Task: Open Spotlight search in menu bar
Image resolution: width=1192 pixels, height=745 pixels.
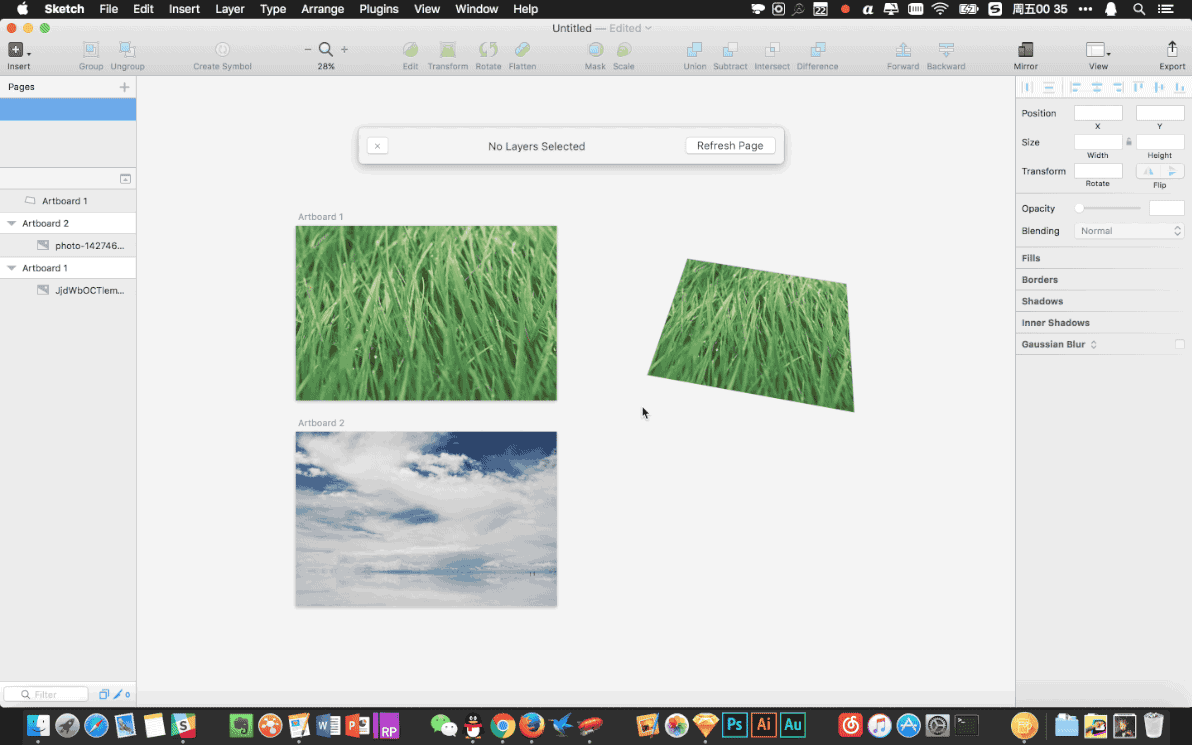Action: coord(1138,9)
